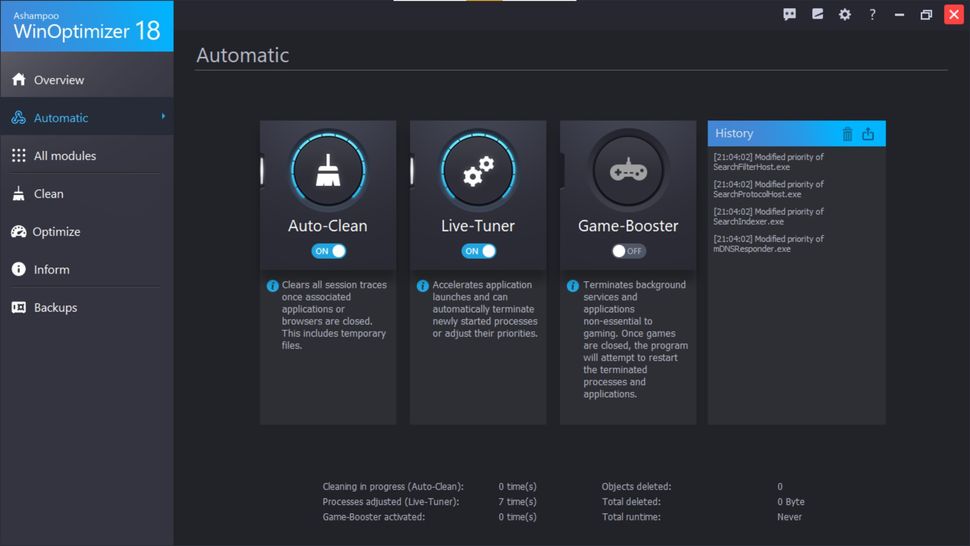This screenshot has height=546, width=970.
Task: Click the Automatic sidebar icon
Action: [x=19, y=117]
